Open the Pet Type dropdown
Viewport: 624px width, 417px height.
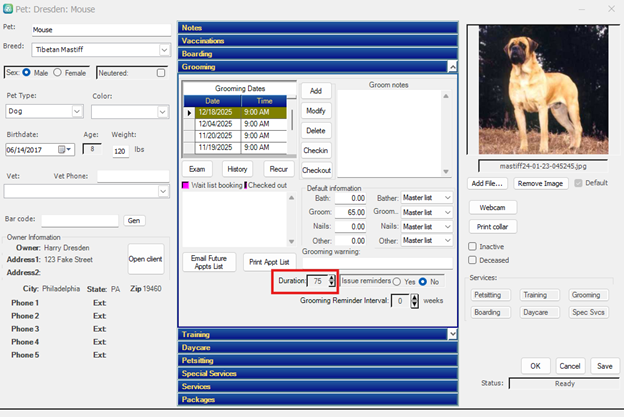[77, 111]
